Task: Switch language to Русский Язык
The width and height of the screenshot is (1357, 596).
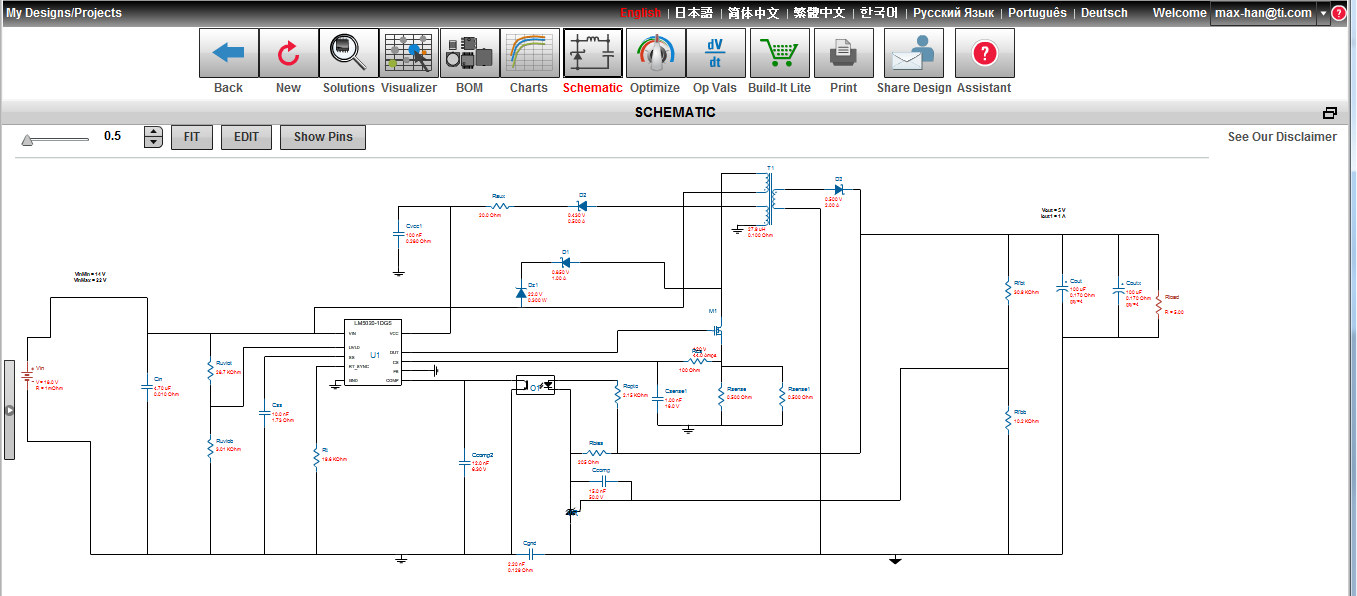Action: (954, 13)
